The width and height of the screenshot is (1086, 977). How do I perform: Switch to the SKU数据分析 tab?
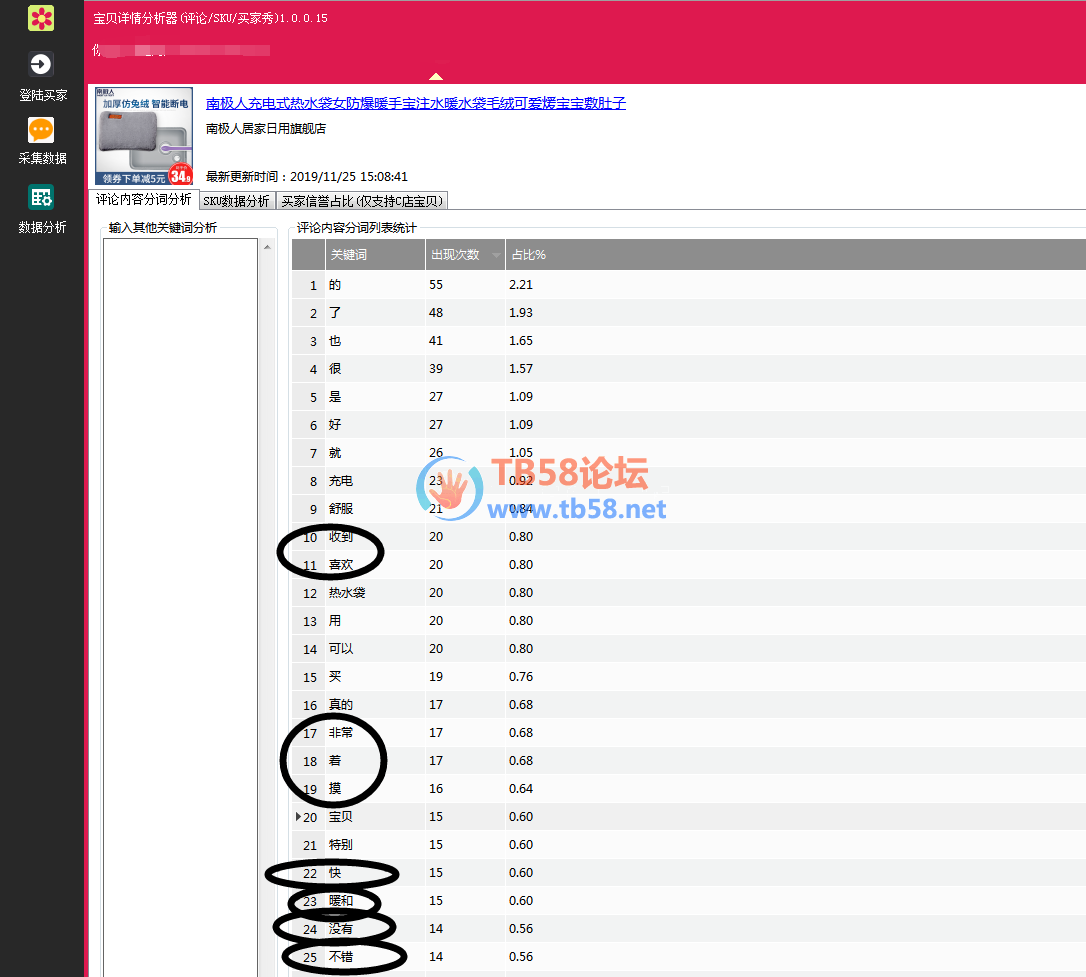point(236,201)
